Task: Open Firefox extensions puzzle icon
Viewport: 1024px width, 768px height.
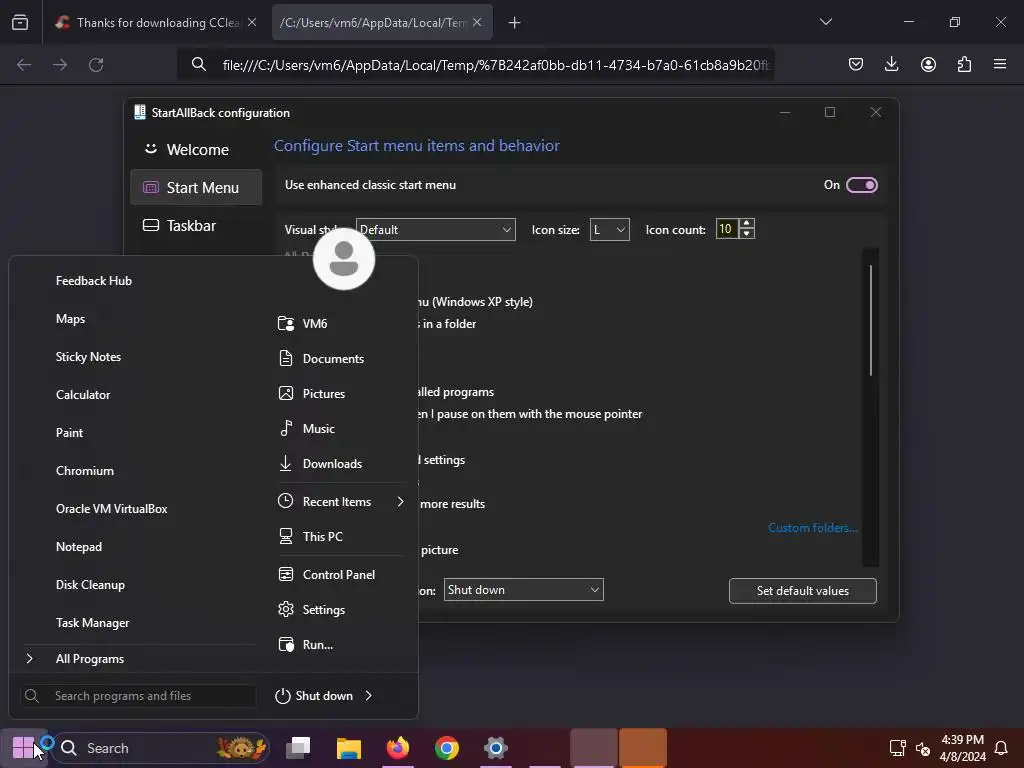Action: [x=964, y=64]
